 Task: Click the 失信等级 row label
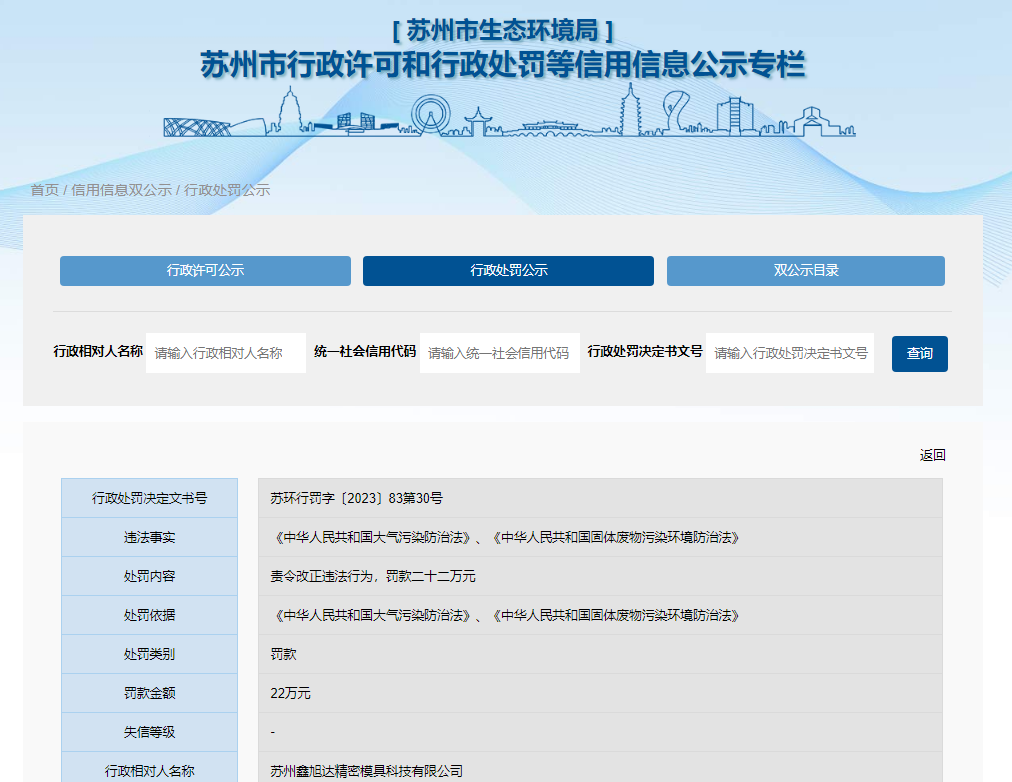click(149, 732)
